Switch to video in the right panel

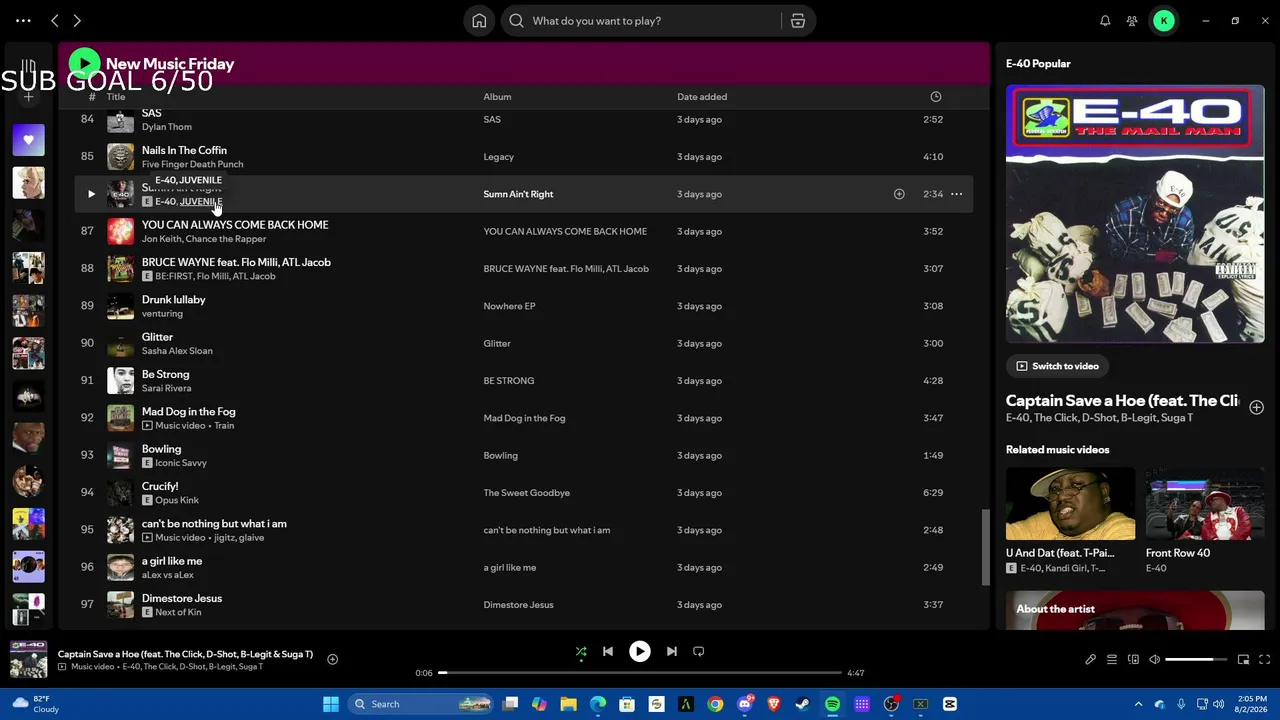[1057, 366]
